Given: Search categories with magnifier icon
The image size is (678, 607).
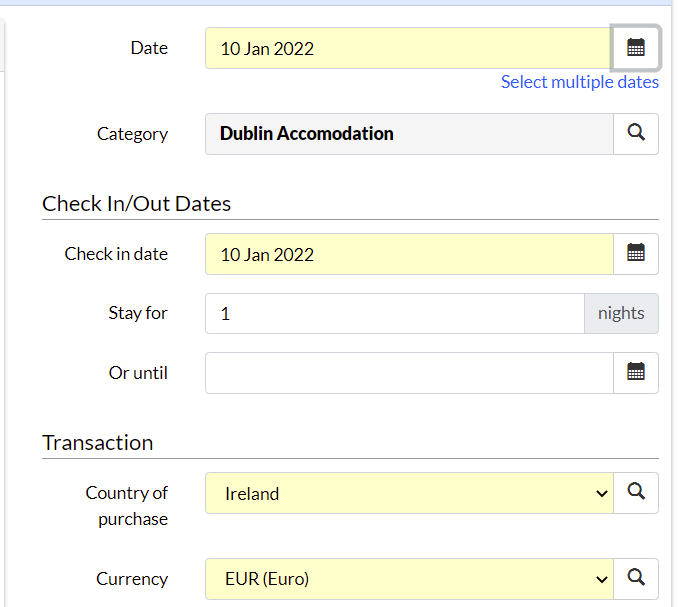Looking at the screenshot, I should click(636, 134).
